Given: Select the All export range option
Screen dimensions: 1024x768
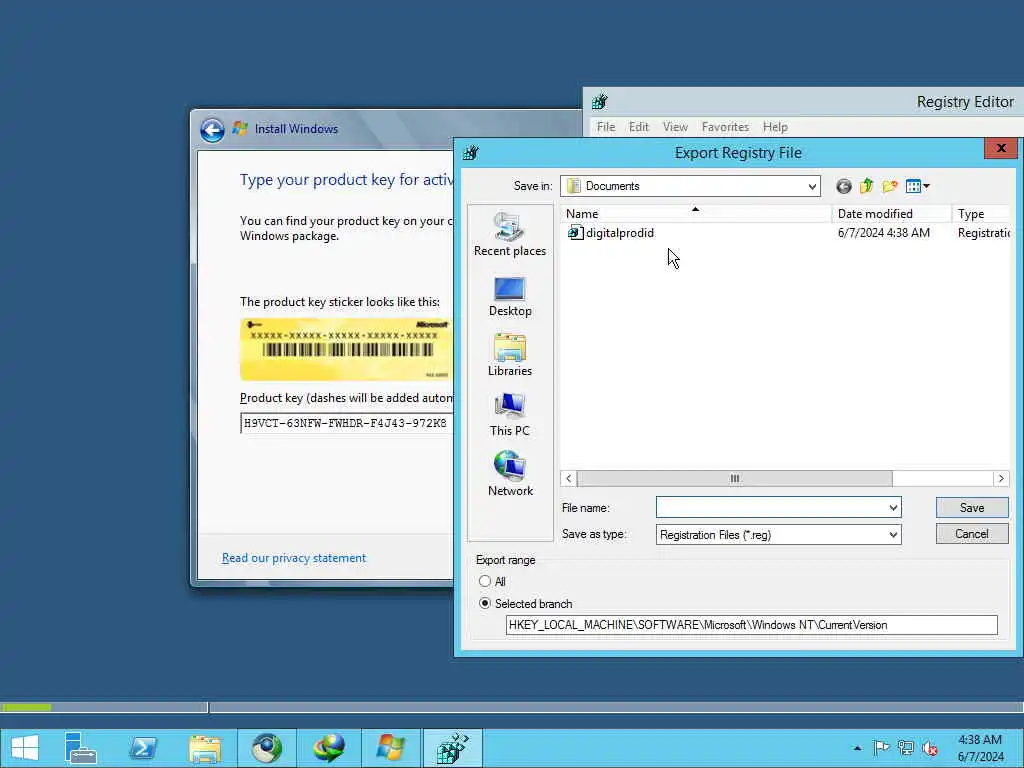Looking at the screenshot, I should point(485,581).
